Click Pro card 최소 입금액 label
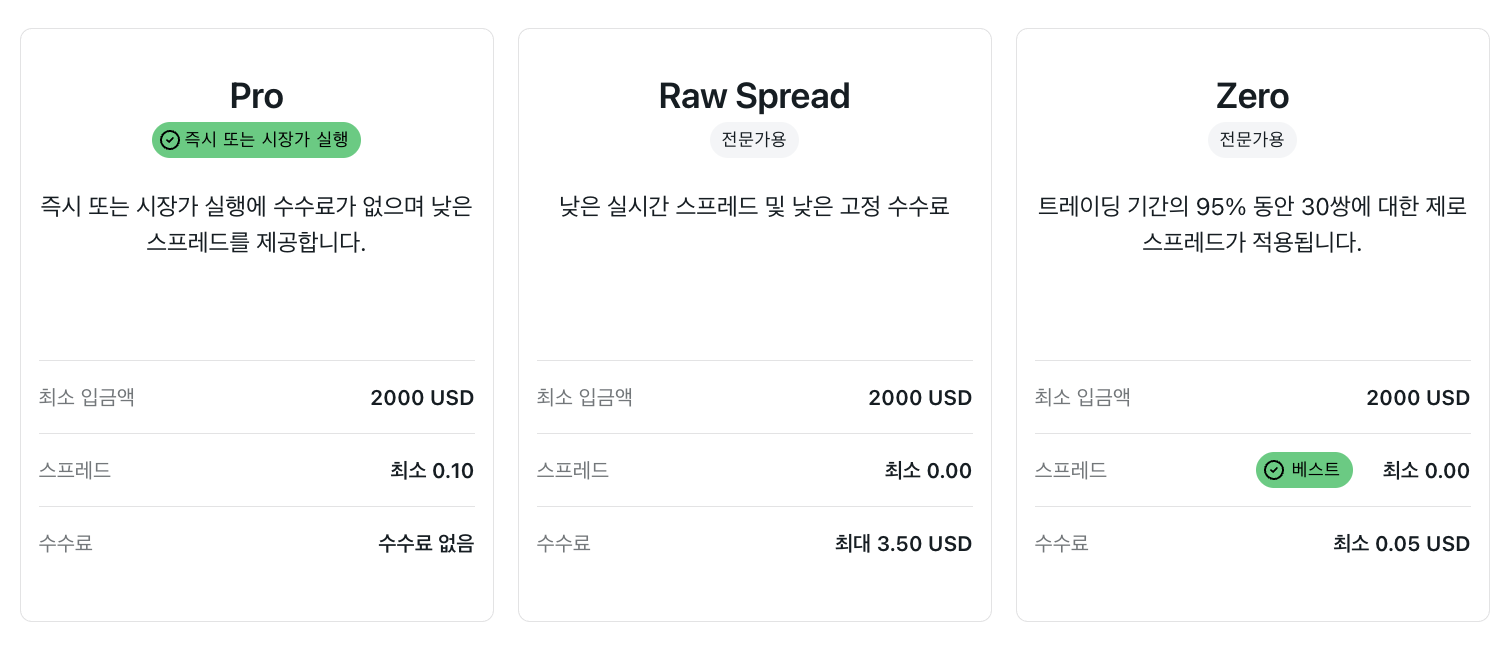Image resolution: width=1510 pixels, height=650 pixels. [87, 398]
